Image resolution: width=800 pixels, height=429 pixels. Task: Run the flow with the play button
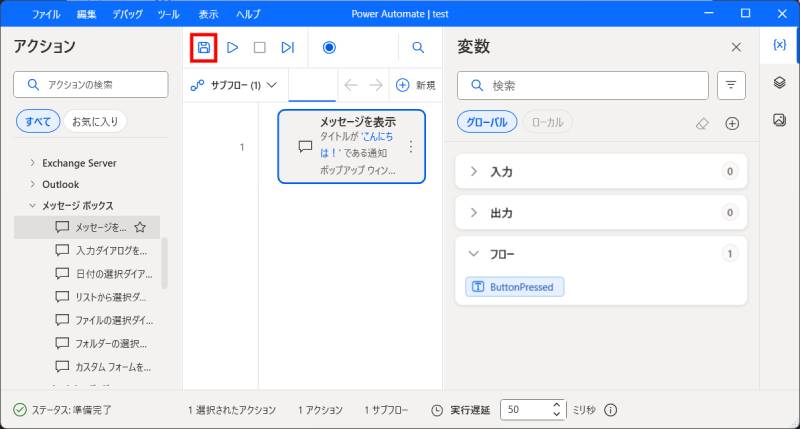(x=233, y=47)
